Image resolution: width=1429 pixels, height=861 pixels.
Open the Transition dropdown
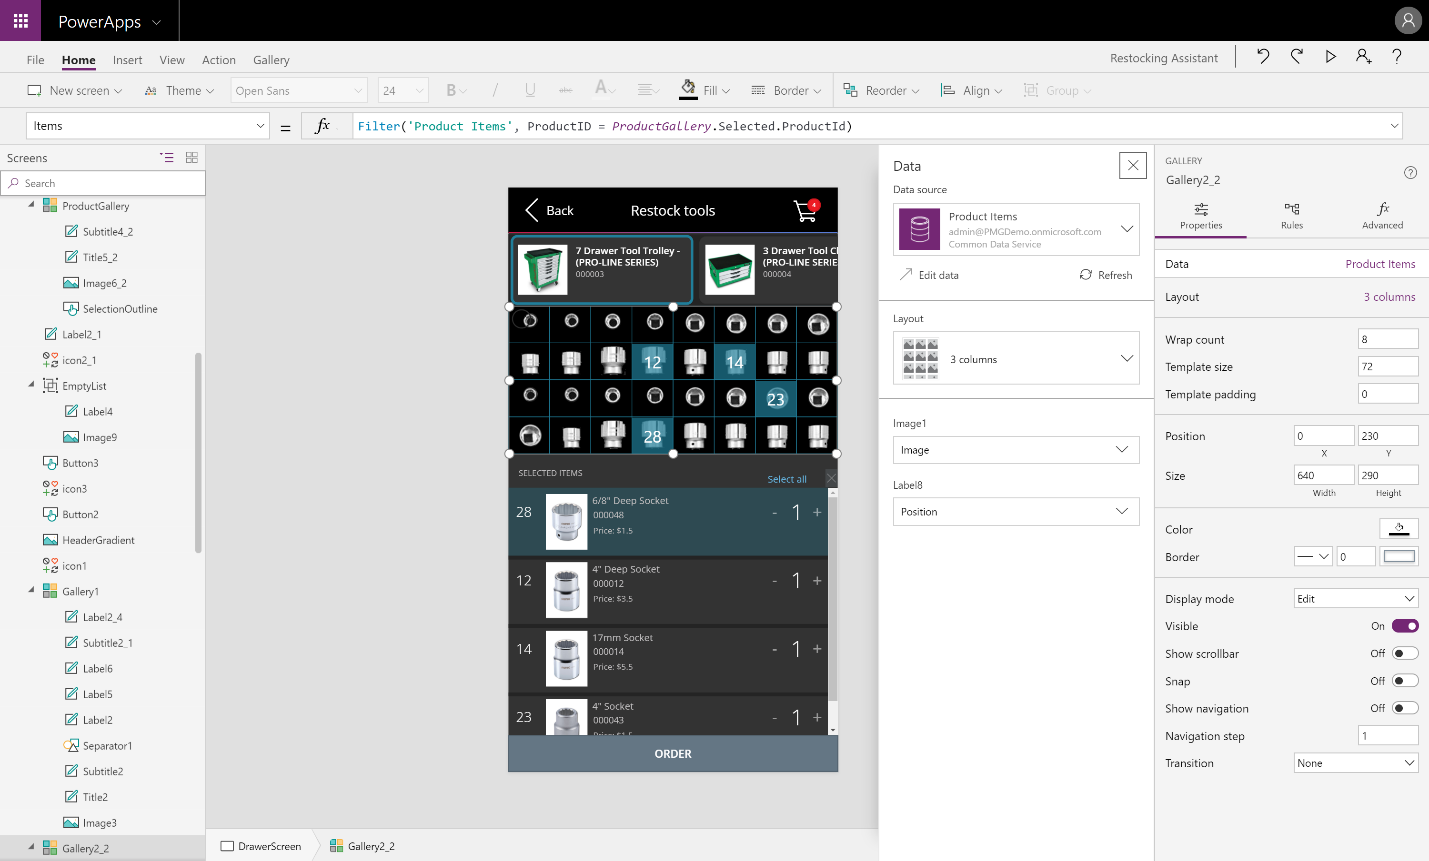[x=1356, y=763]
